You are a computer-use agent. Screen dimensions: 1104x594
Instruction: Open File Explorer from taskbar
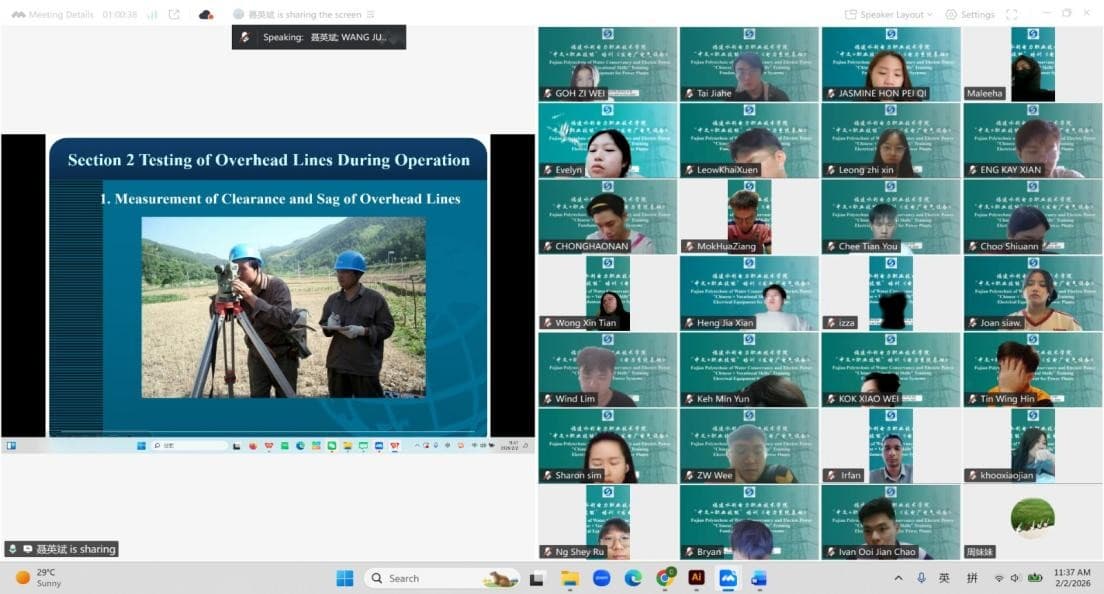pyautogui.click(x=570, y=579)
